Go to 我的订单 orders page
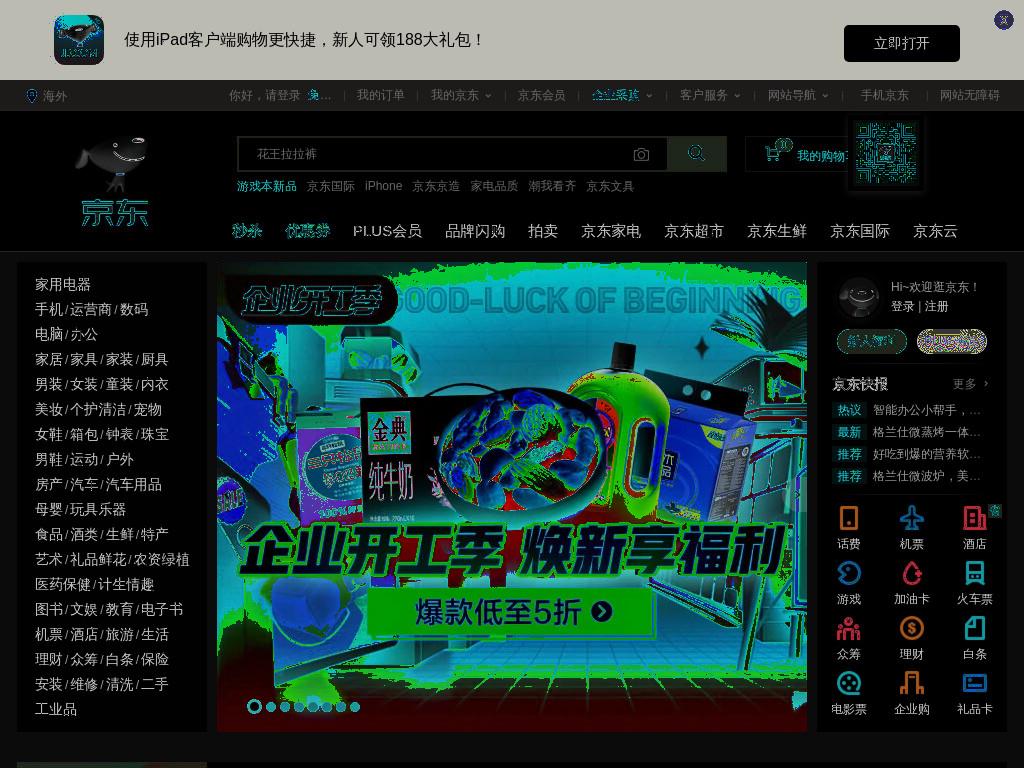 [x=381, y=95]
